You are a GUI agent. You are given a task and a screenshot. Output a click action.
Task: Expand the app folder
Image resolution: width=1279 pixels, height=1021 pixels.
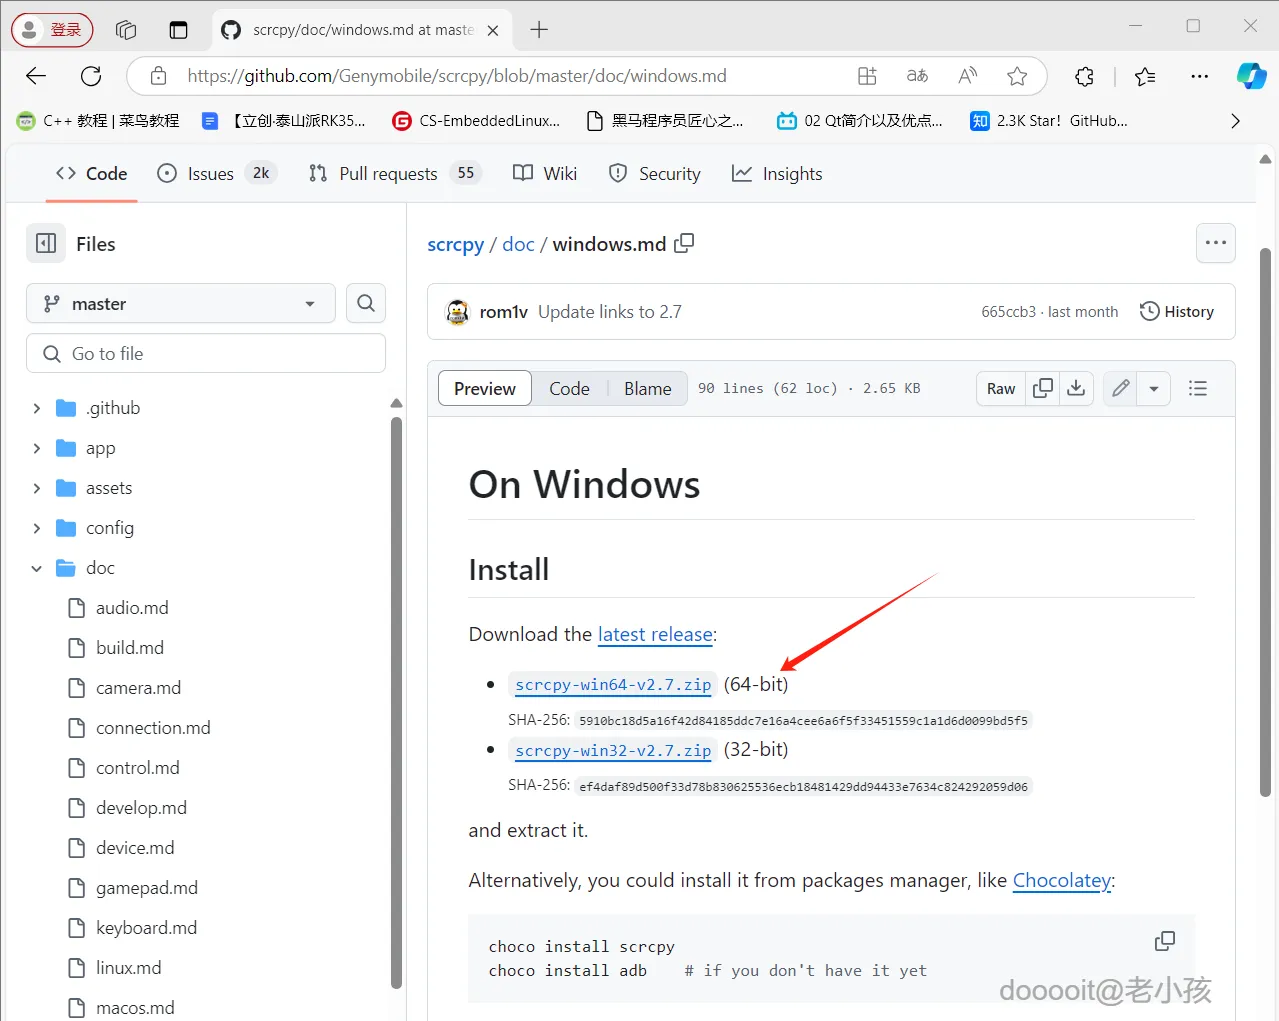tap(37, 448)
